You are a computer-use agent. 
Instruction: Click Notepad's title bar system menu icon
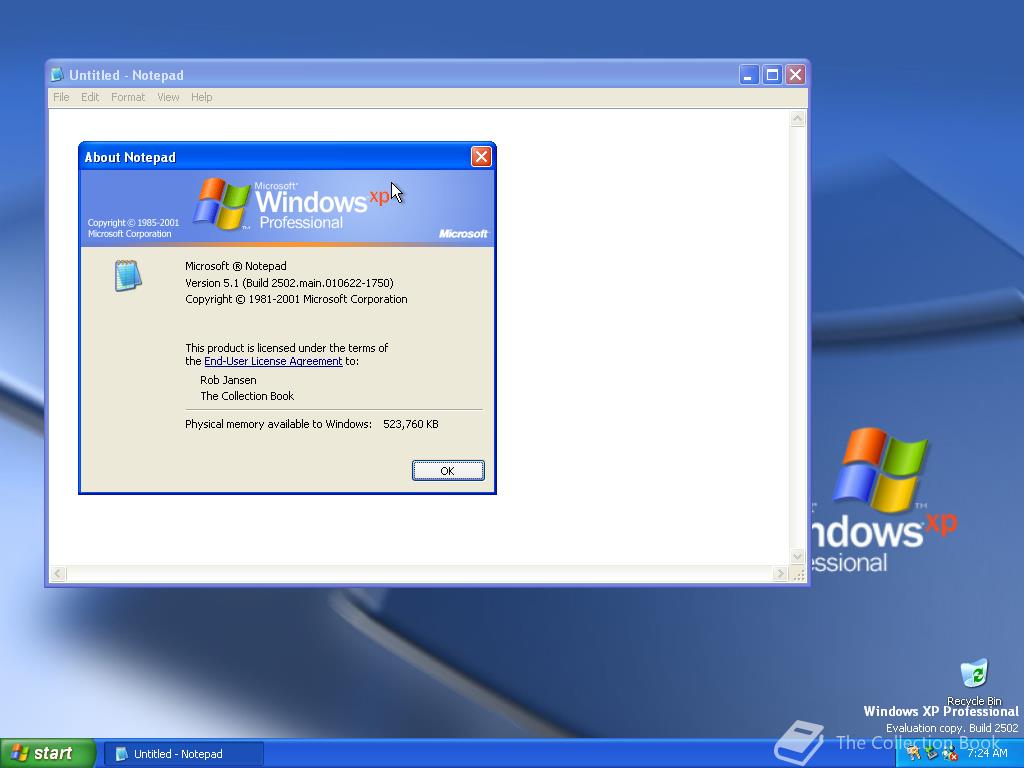[57, 75]
